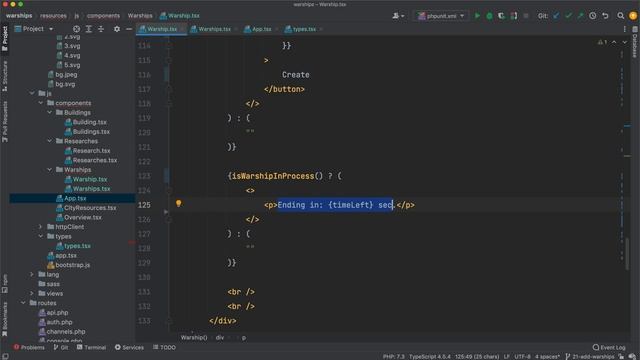The image size is (640, 360).
Task: Click the PHP: 7.3 status entry
Action: click(x=393, y=356)
